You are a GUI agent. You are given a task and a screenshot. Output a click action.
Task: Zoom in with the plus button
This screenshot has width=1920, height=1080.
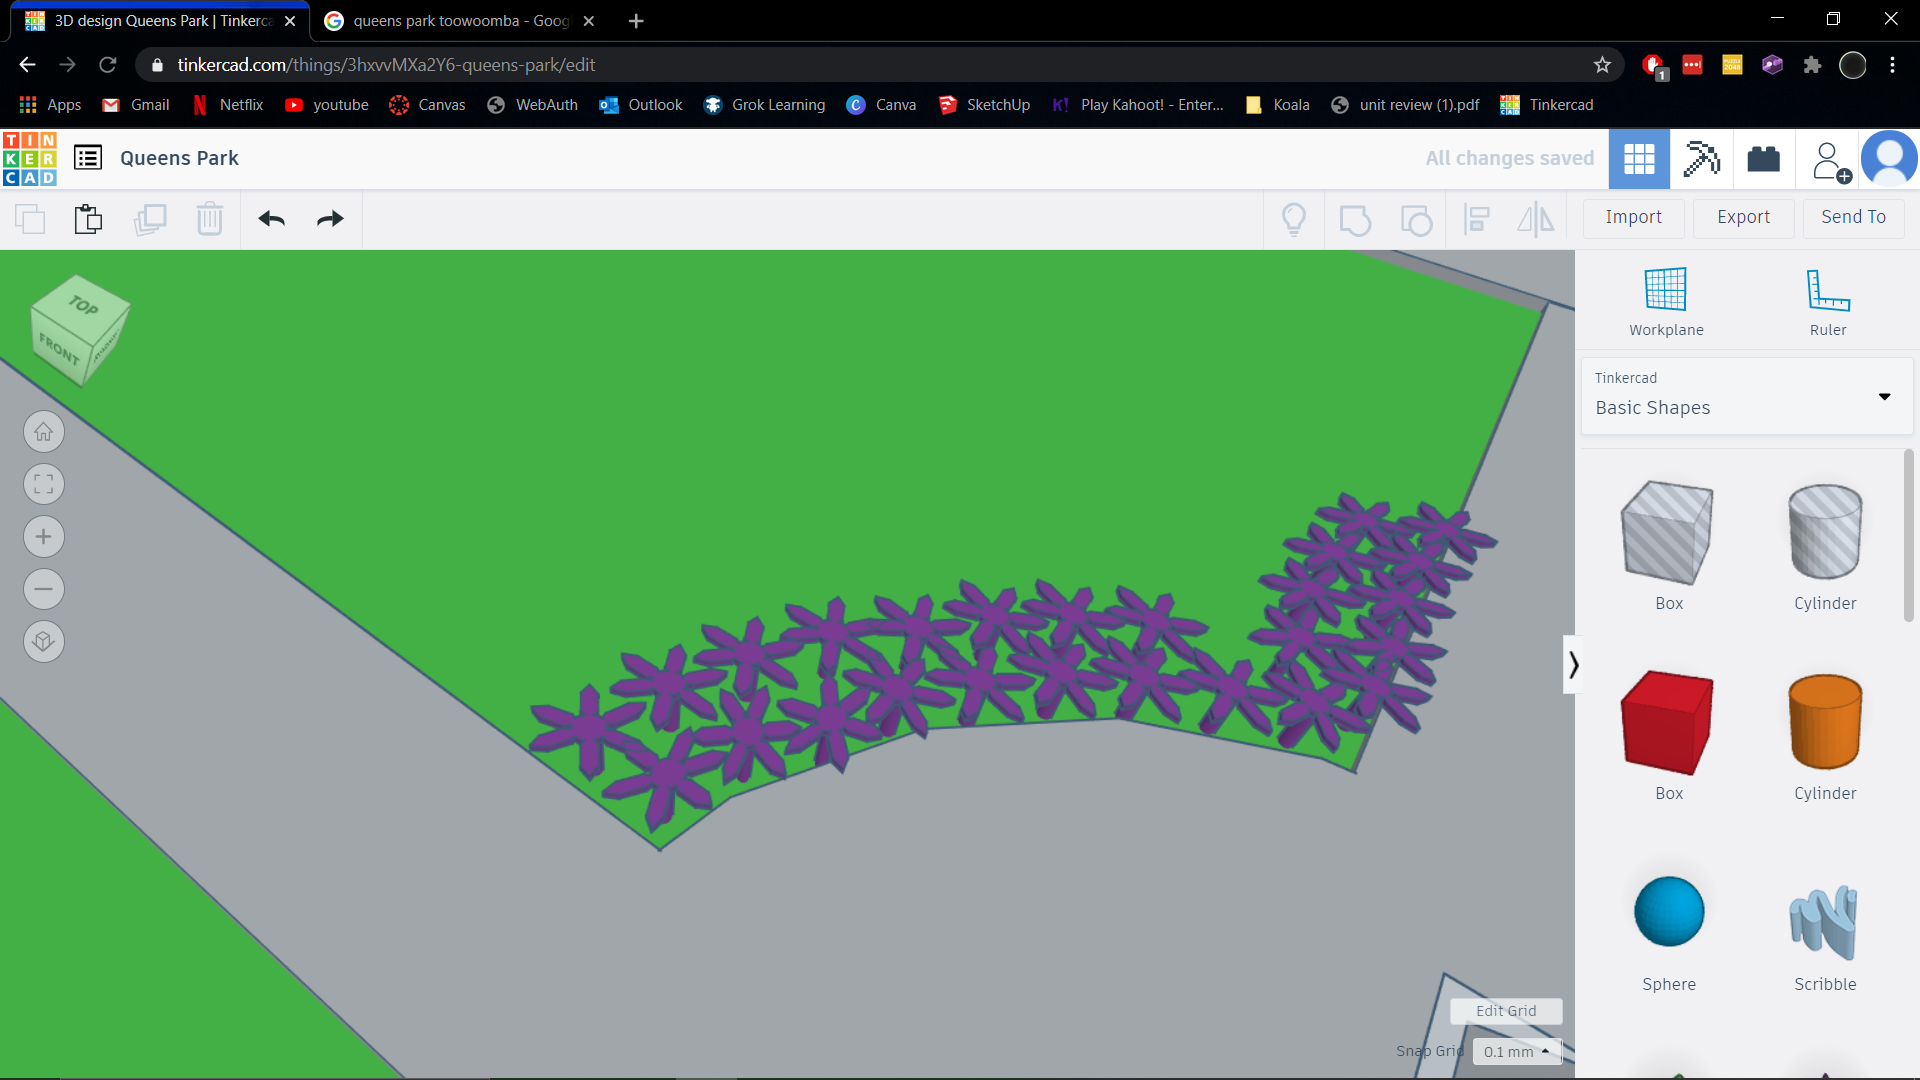click(x=44, y=537)
